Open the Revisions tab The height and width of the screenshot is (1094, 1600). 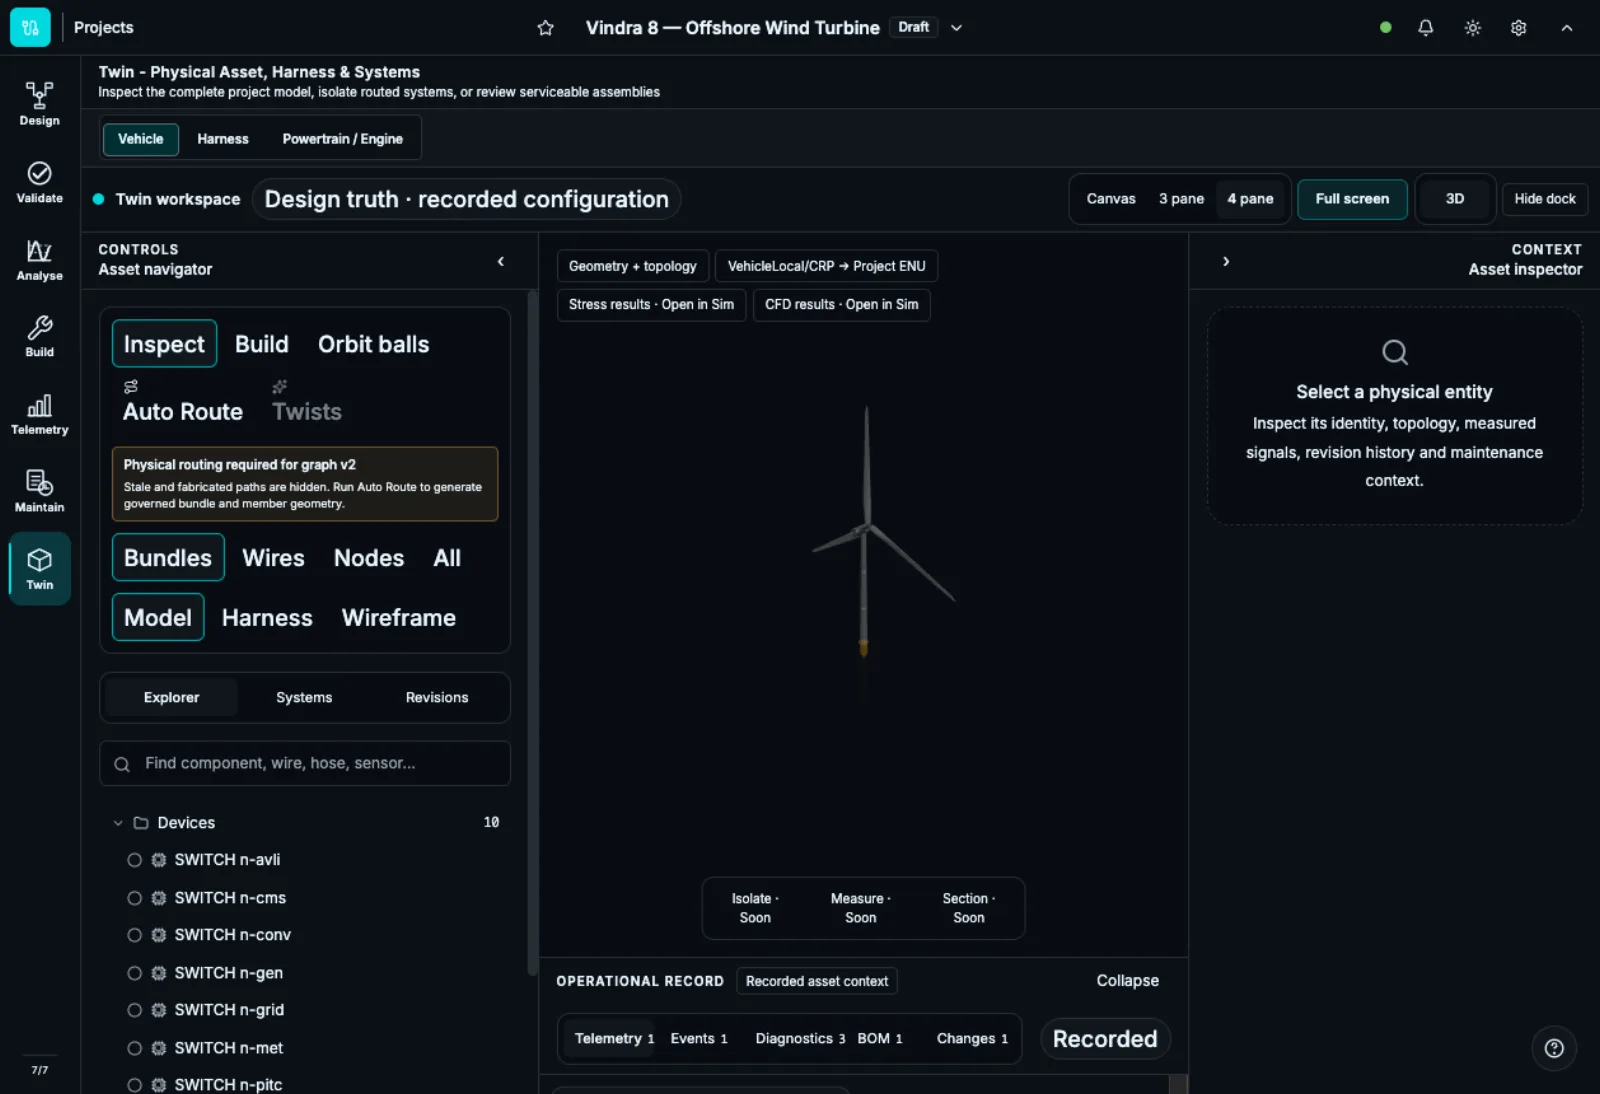click(437, 698)
